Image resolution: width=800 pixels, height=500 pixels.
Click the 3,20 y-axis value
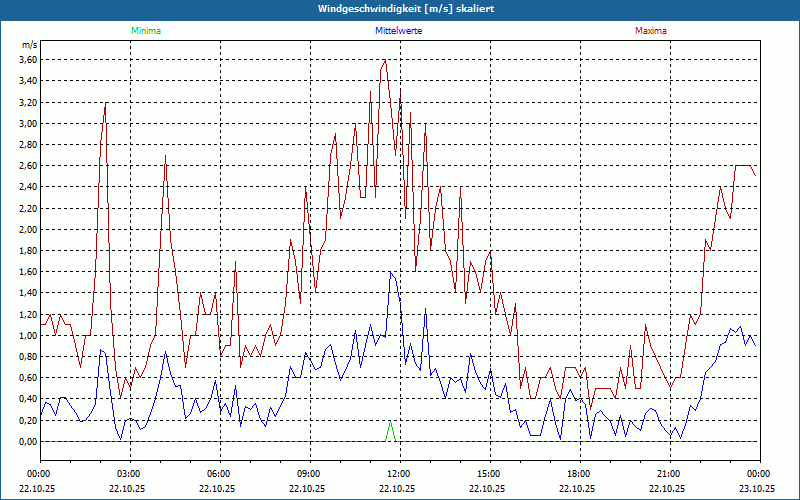coord(28,102)
